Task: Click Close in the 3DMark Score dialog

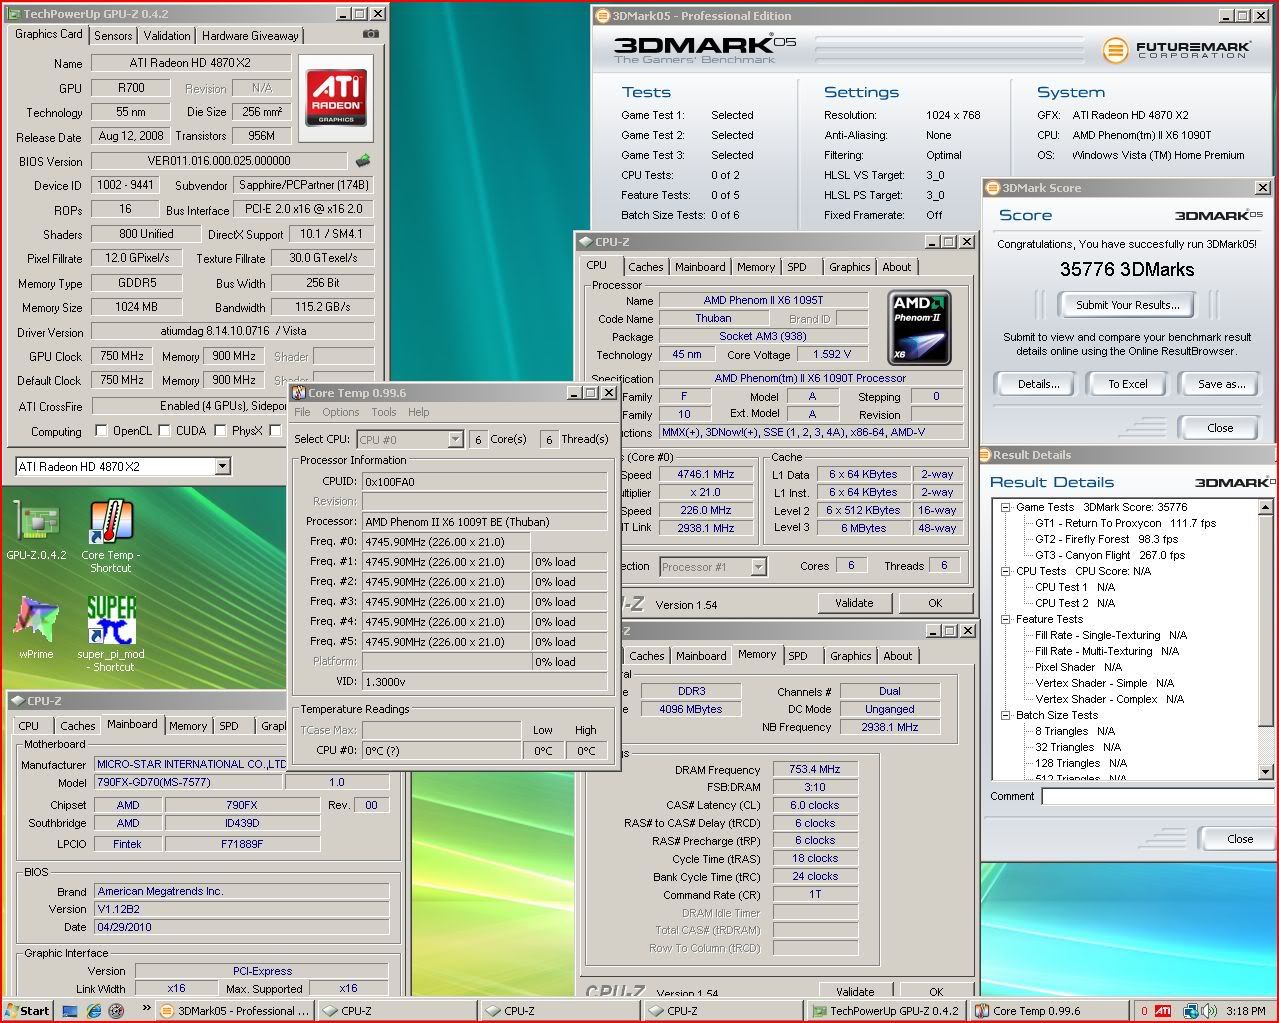Action: point(1220,428)
